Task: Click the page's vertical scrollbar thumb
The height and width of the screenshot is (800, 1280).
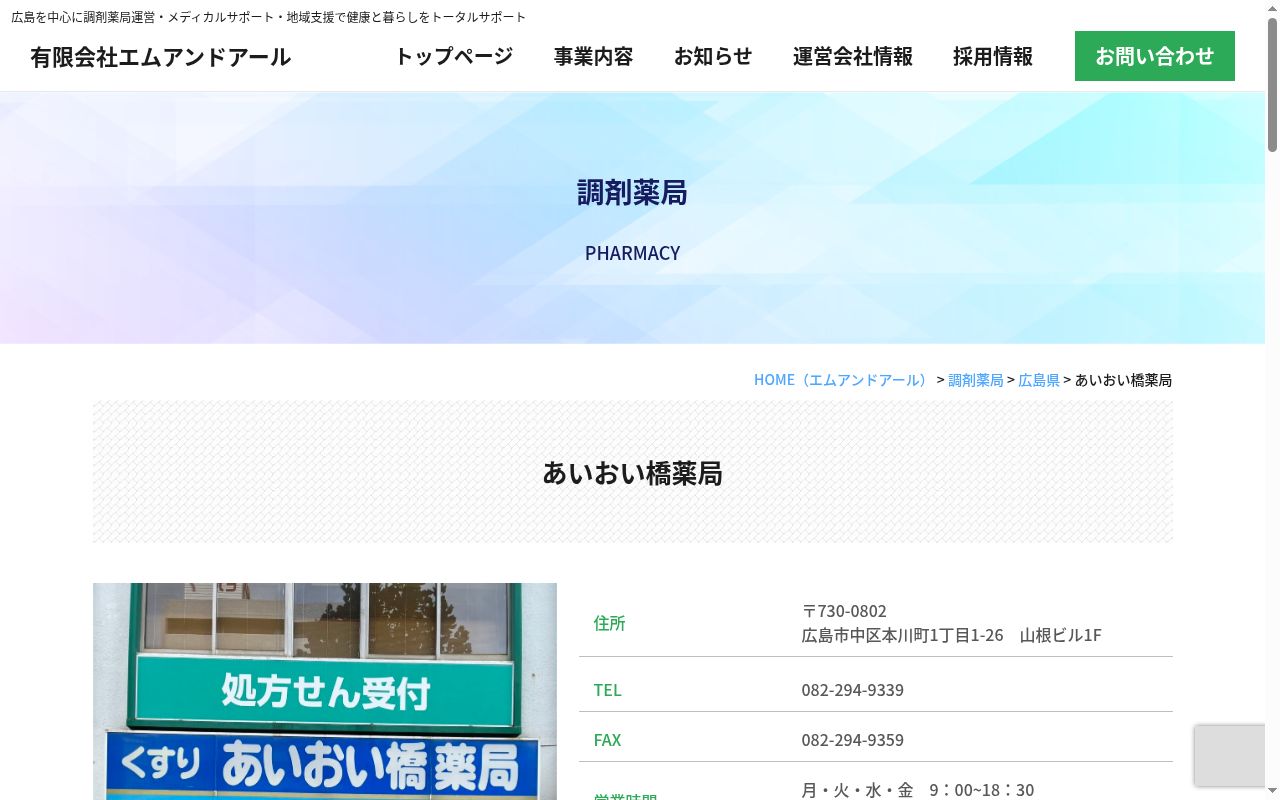Action: tap(1272, 85)
